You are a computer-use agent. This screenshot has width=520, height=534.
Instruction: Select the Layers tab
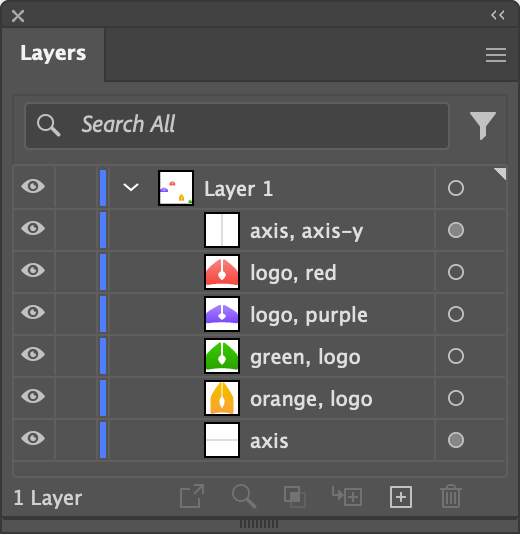[53, 54]
